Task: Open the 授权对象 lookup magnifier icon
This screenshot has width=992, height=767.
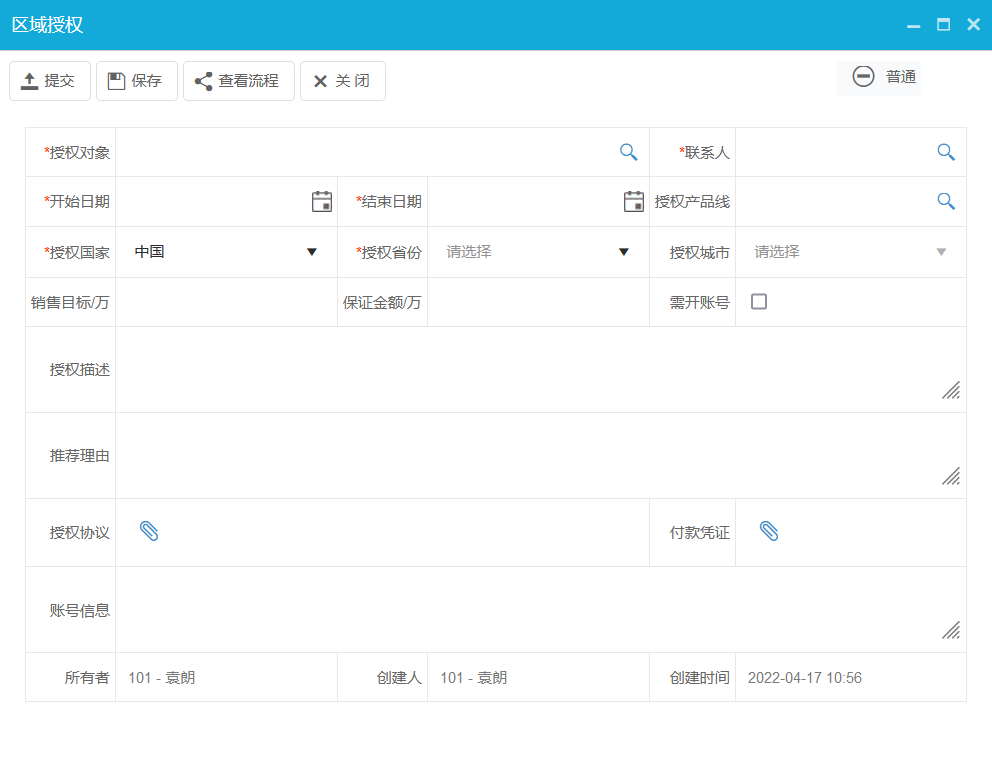Action: (x=628, y=151)
